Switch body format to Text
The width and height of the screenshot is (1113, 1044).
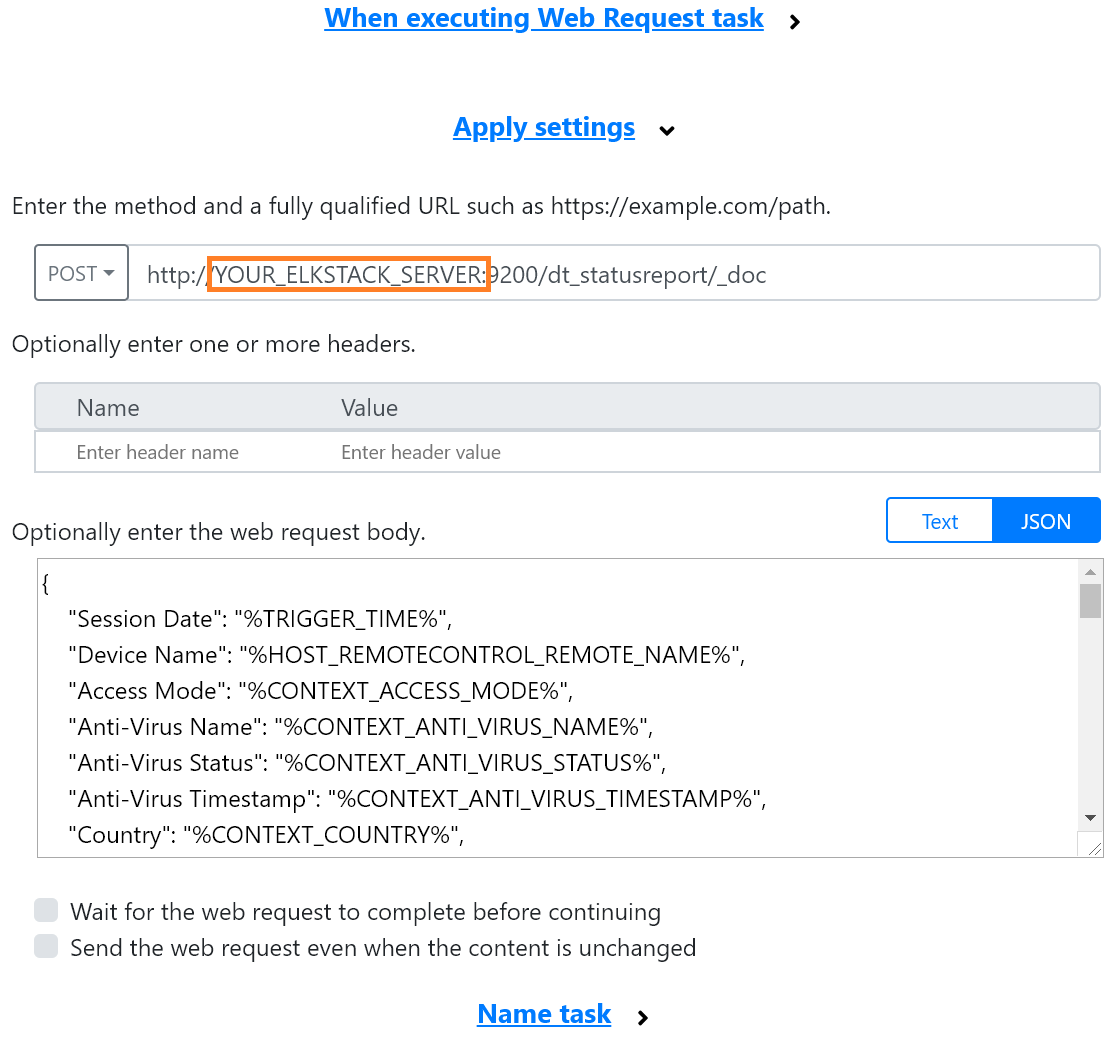(x=940, y=521)
